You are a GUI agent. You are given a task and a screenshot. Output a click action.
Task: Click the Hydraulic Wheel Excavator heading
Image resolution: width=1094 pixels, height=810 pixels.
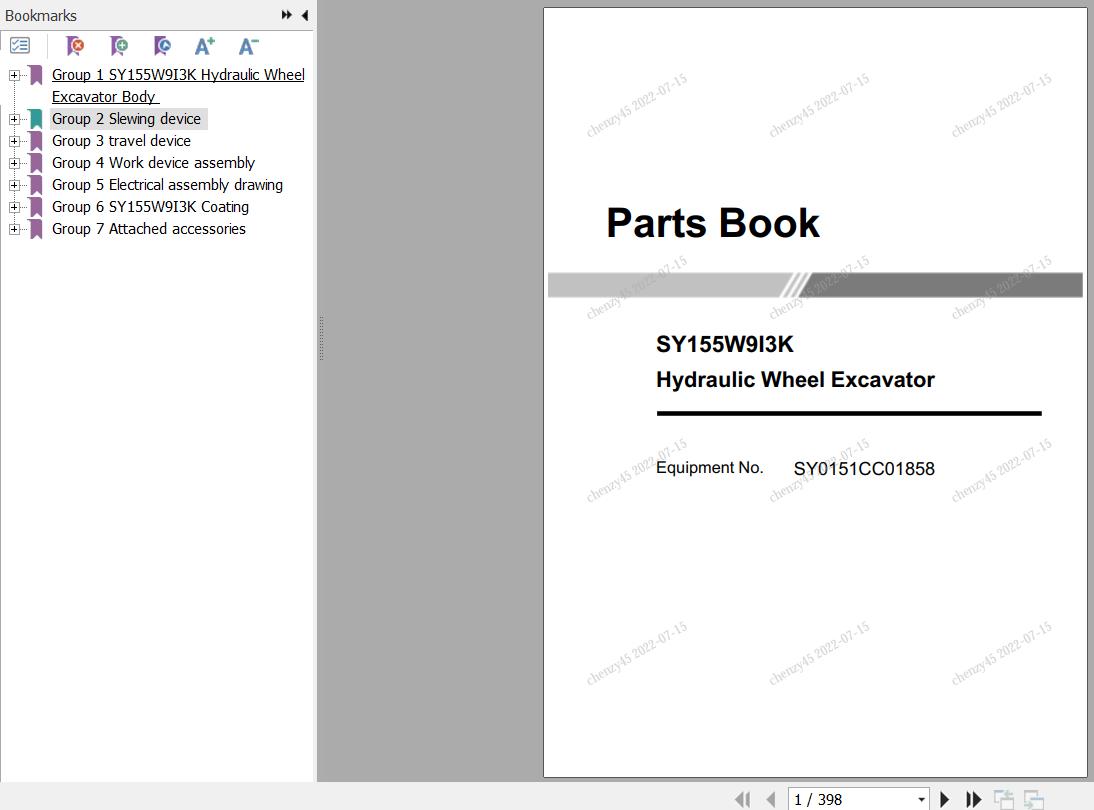click(795, 380)
